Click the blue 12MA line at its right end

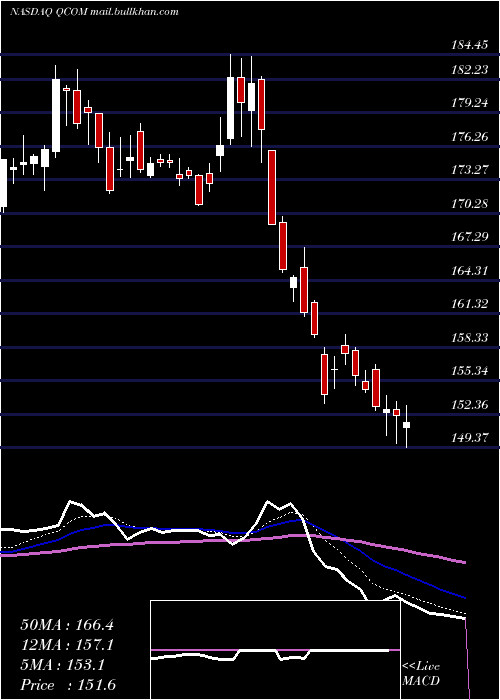[464, 597]
